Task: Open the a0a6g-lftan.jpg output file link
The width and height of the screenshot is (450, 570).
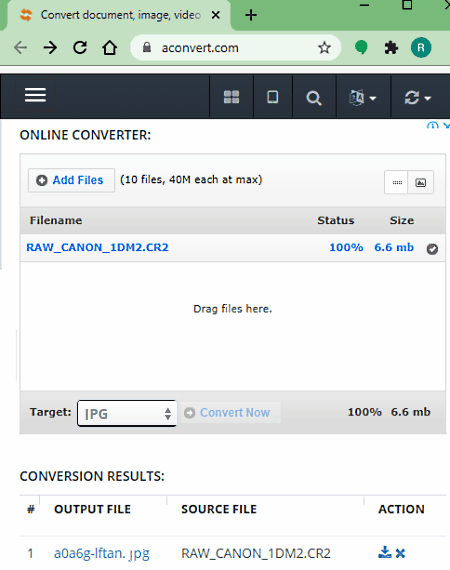Action: [102, 553]
